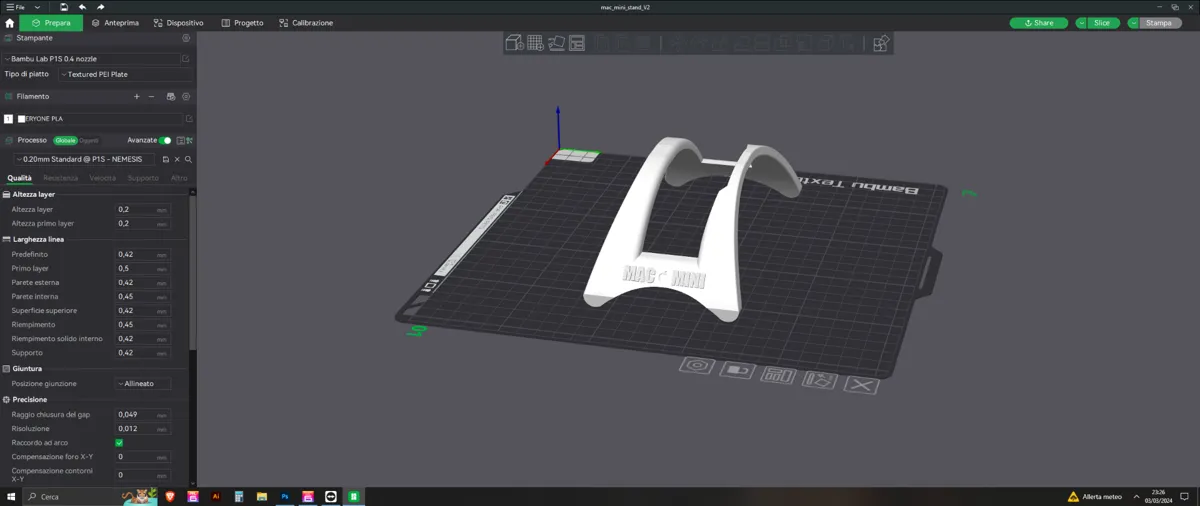Viewport: 1200px width, 506px height.
Task: Remove a filament with the minus icon
Action: [x=152, y=97]
